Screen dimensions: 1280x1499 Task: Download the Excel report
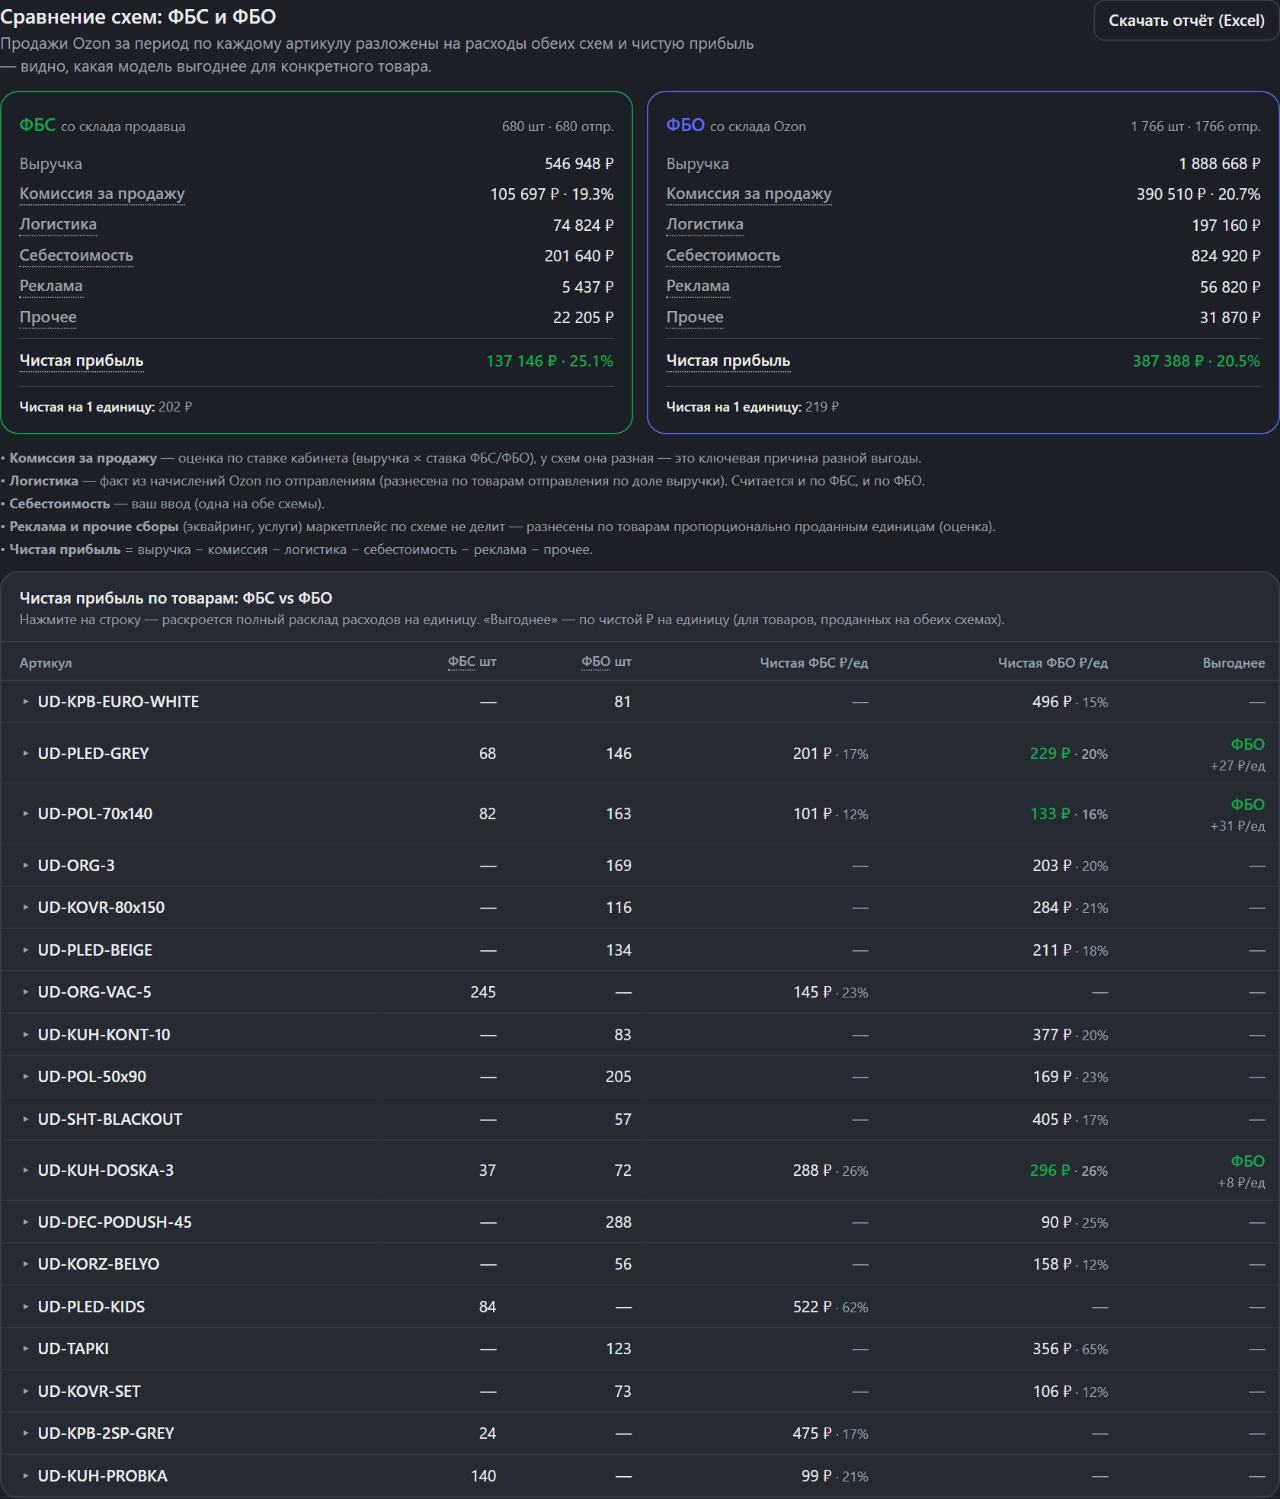click(x=1186, y=20)
